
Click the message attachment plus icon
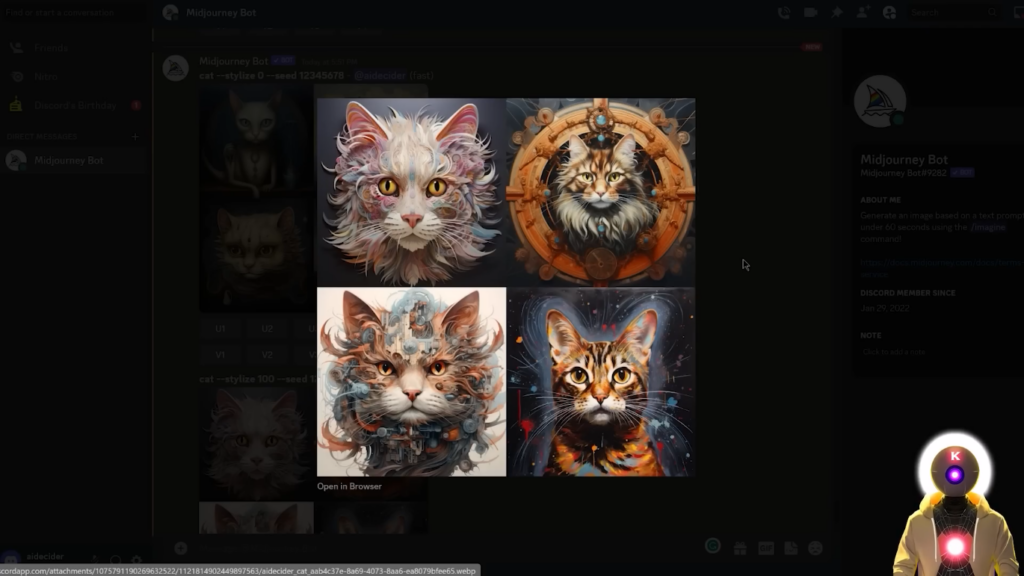[181, 549]
